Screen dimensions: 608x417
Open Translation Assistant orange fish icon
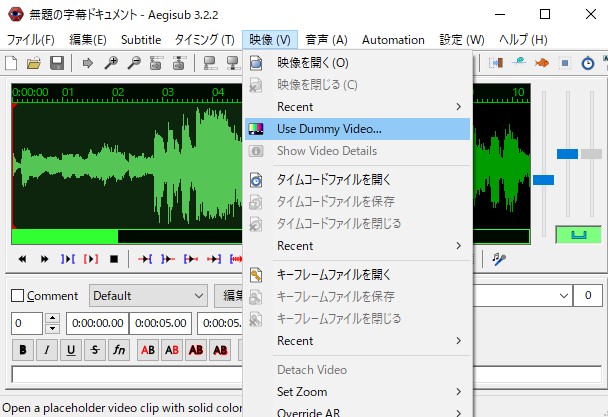point(542,63)
